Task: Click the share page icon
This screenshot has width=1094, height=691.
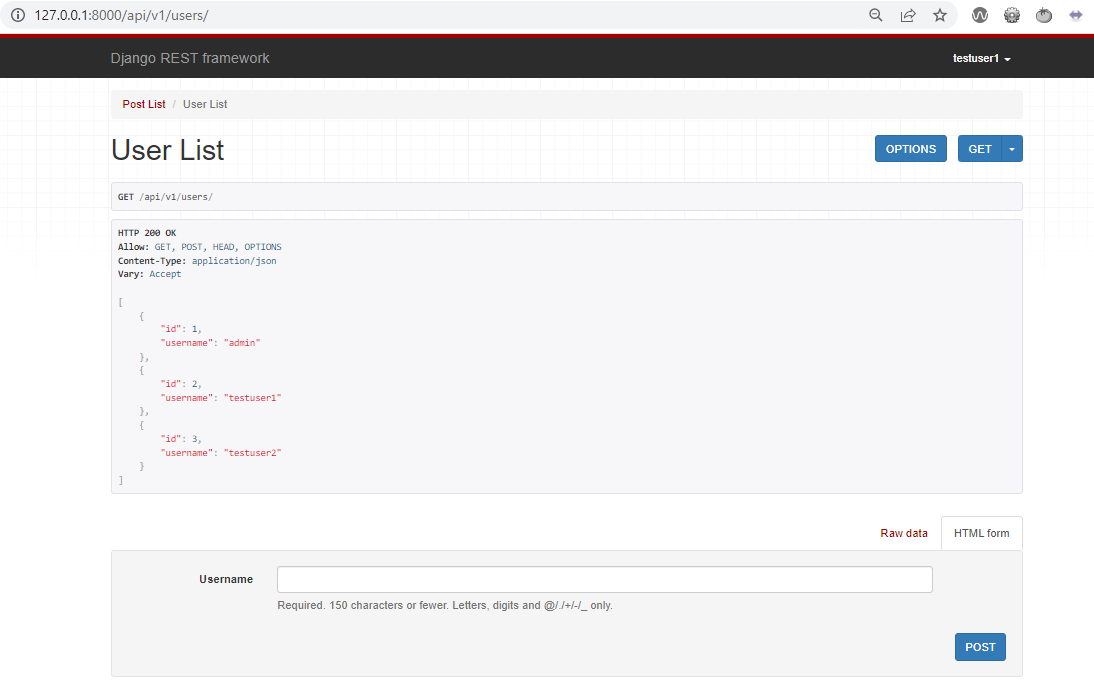Action: [908, 15]
